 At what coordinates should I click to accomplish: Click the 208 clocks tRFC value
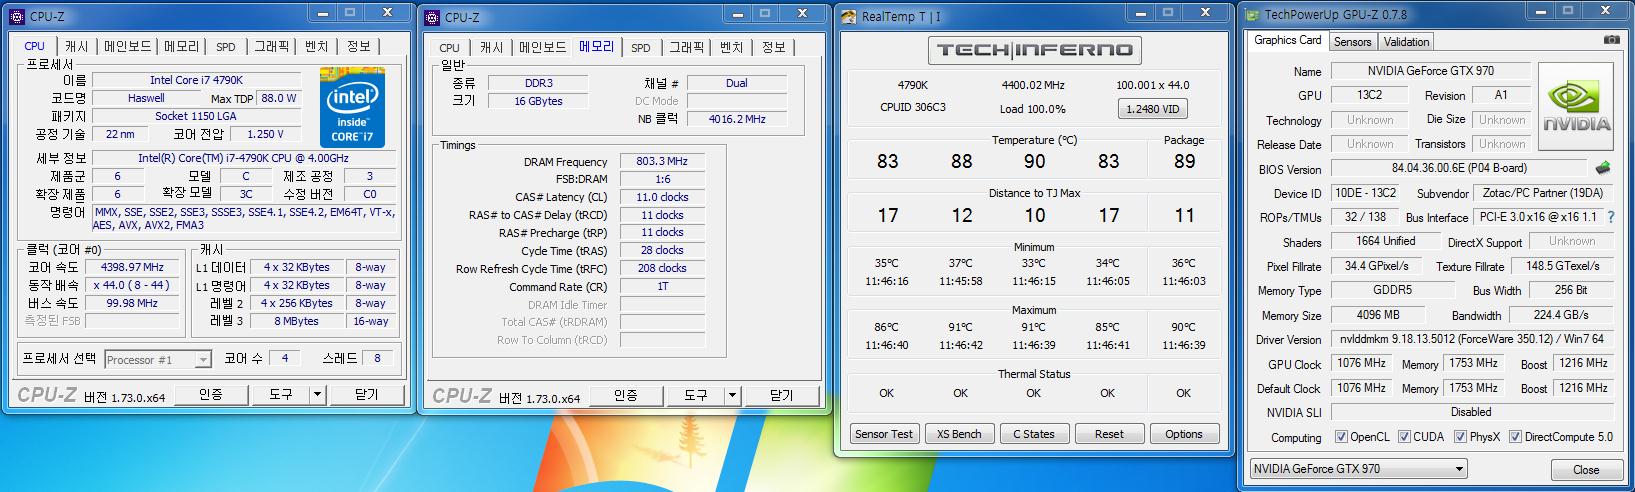point(662,268)
